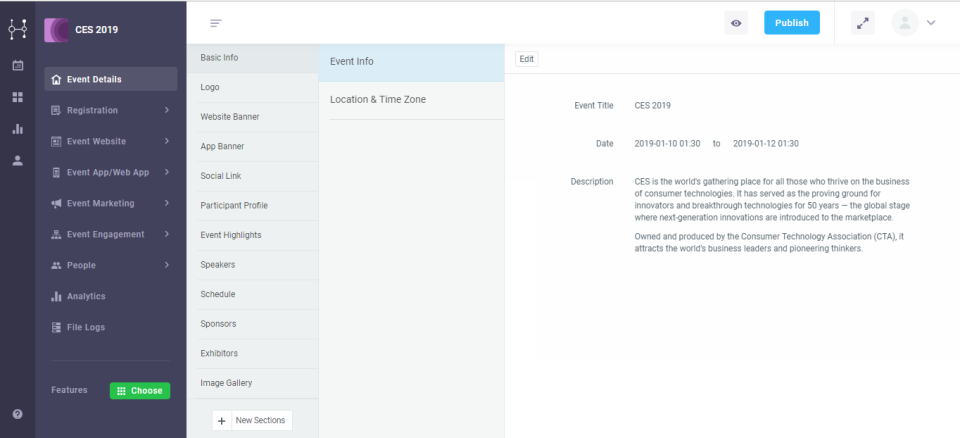This screenshot has height=438, width=960.
Task: Click the CES 2019 purple event logo
Action: pos(56,30)
